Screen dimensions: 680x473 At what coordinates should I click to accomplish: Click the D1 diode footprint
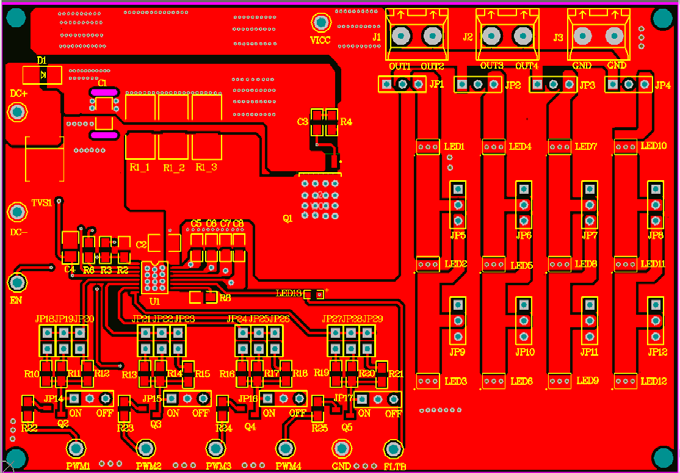pyautogui.click(x=42, y=74)
